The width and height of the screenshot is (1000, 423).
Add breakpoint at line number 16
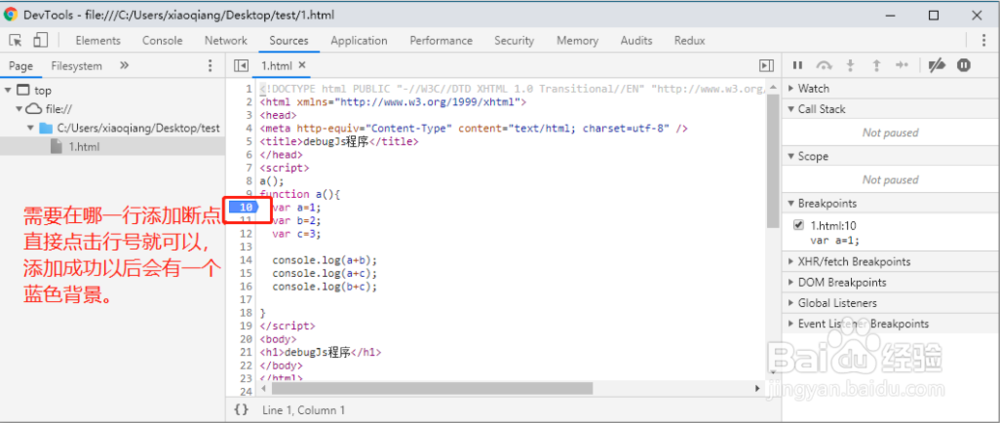click(246, 286)
